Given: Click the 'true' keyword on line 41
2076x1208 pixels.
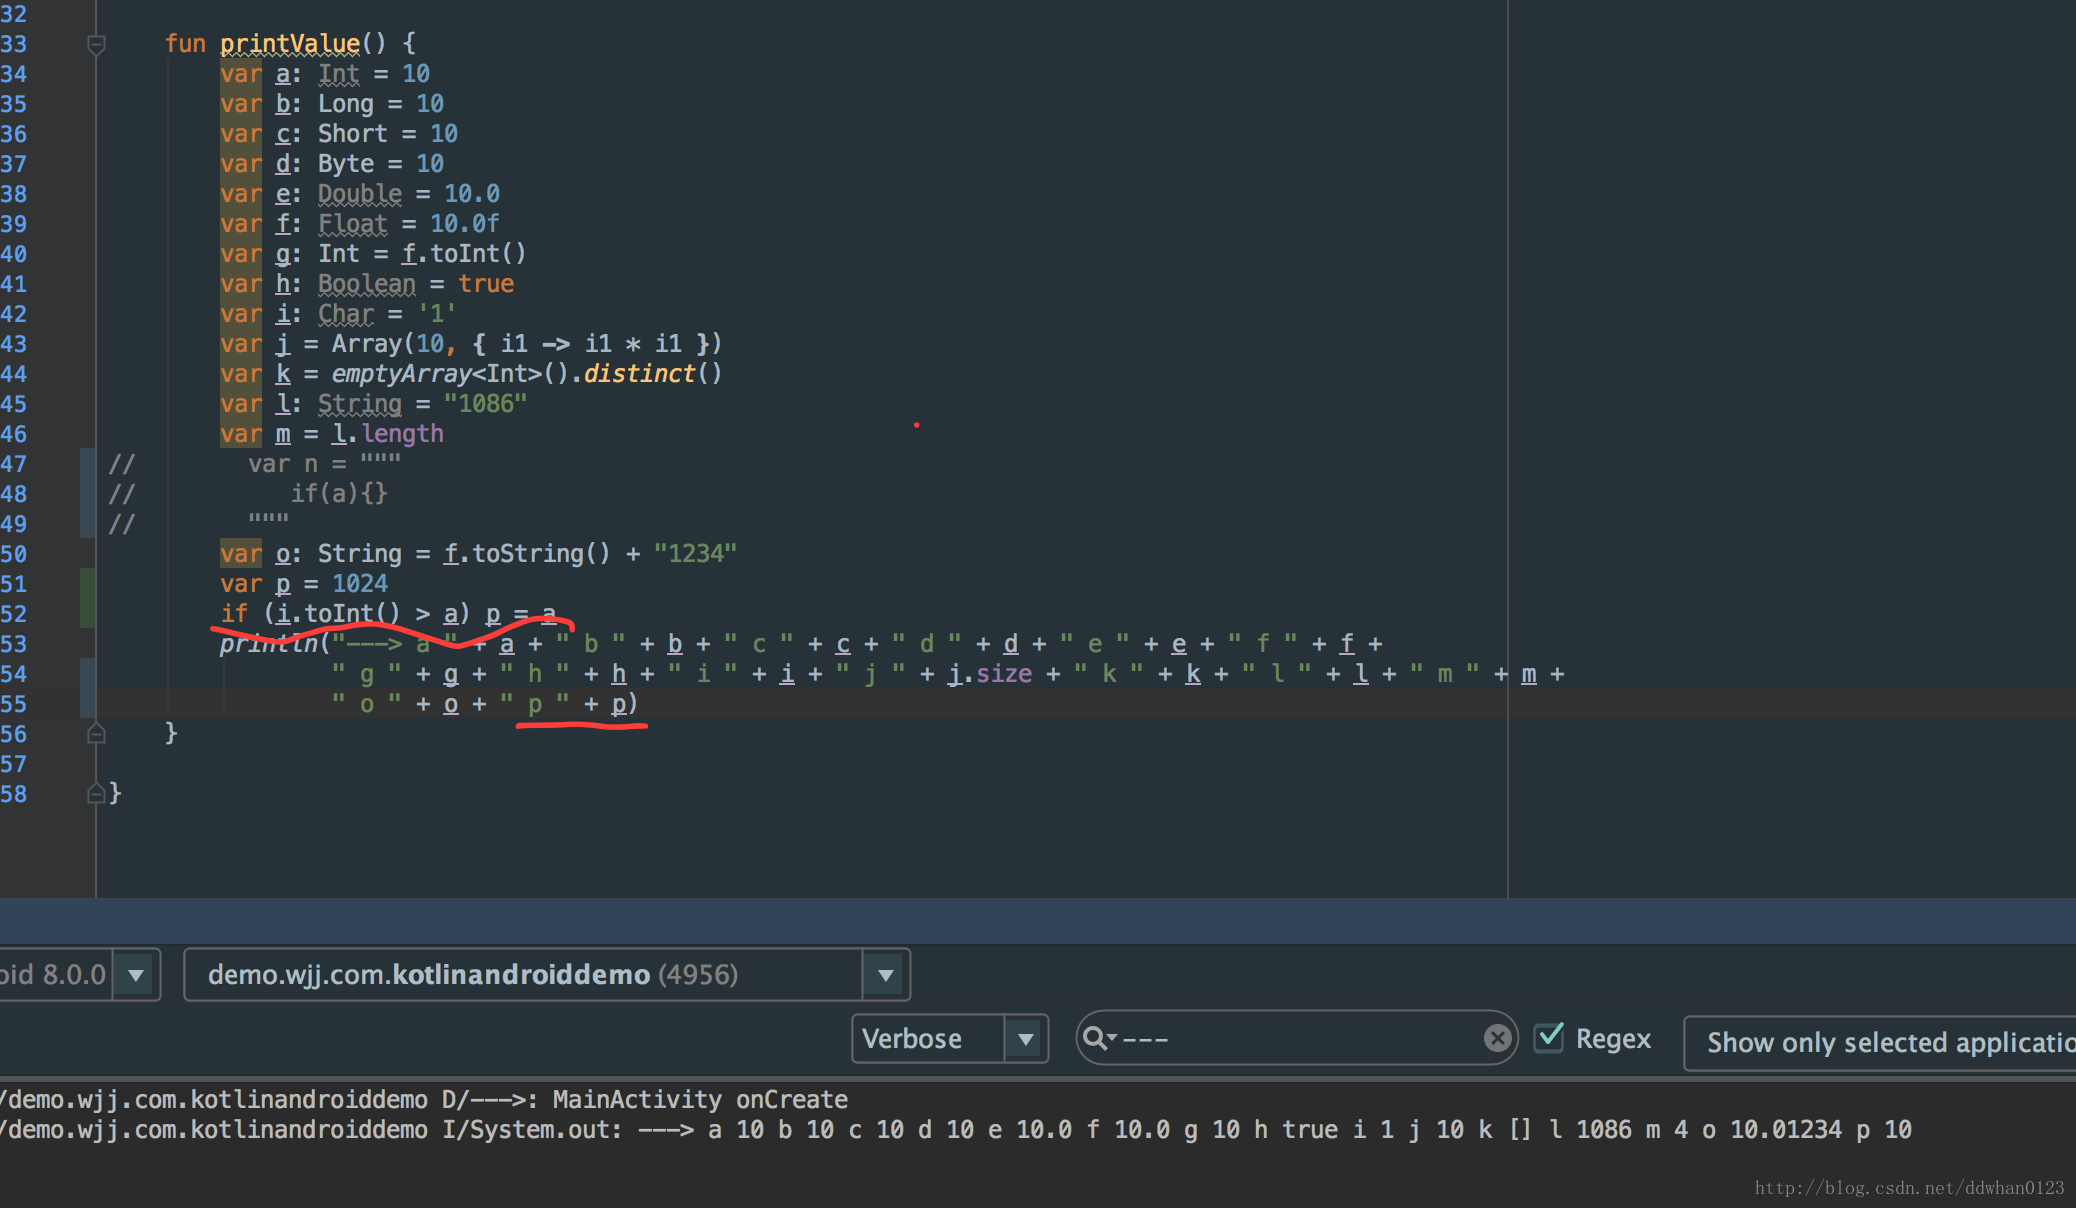Looking at the screenshot, I should (487, 284).
